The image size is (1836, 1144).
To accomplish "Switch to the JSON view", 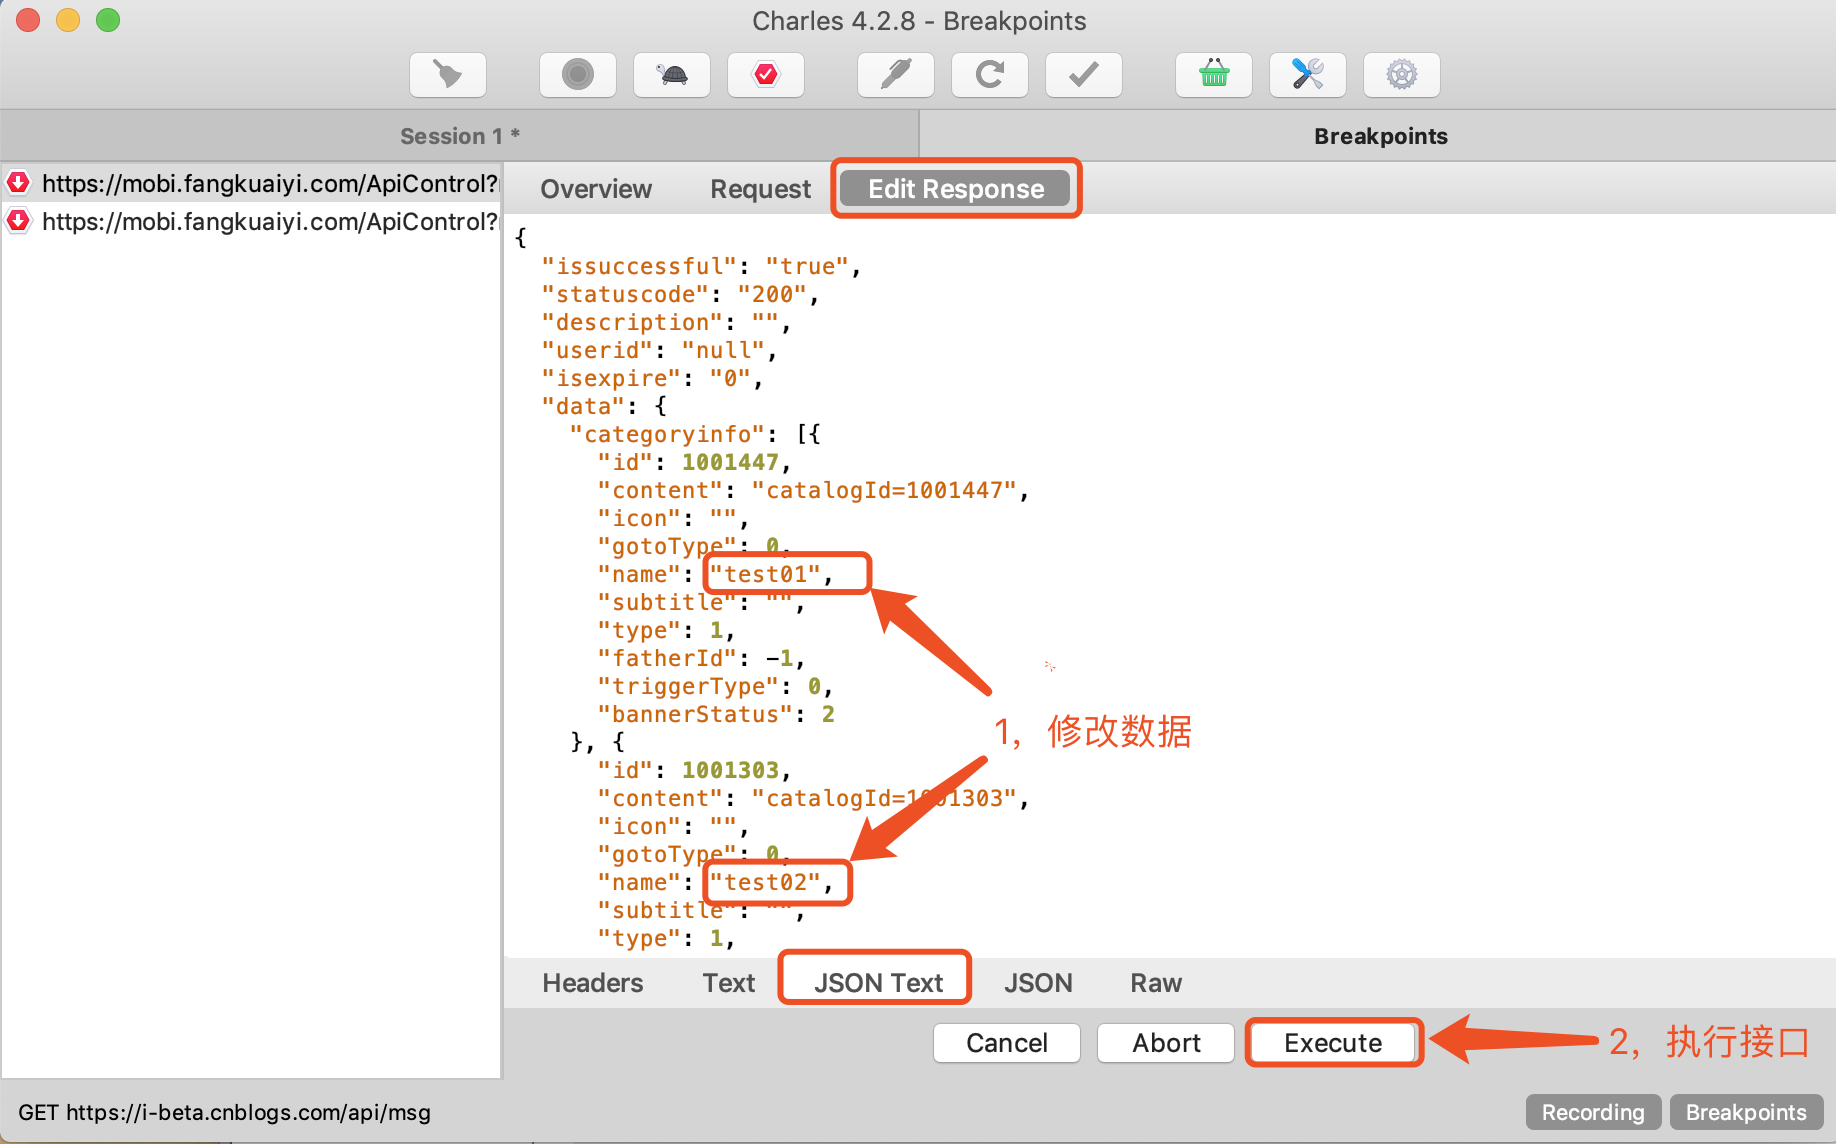I will [x=1038, y=983].
